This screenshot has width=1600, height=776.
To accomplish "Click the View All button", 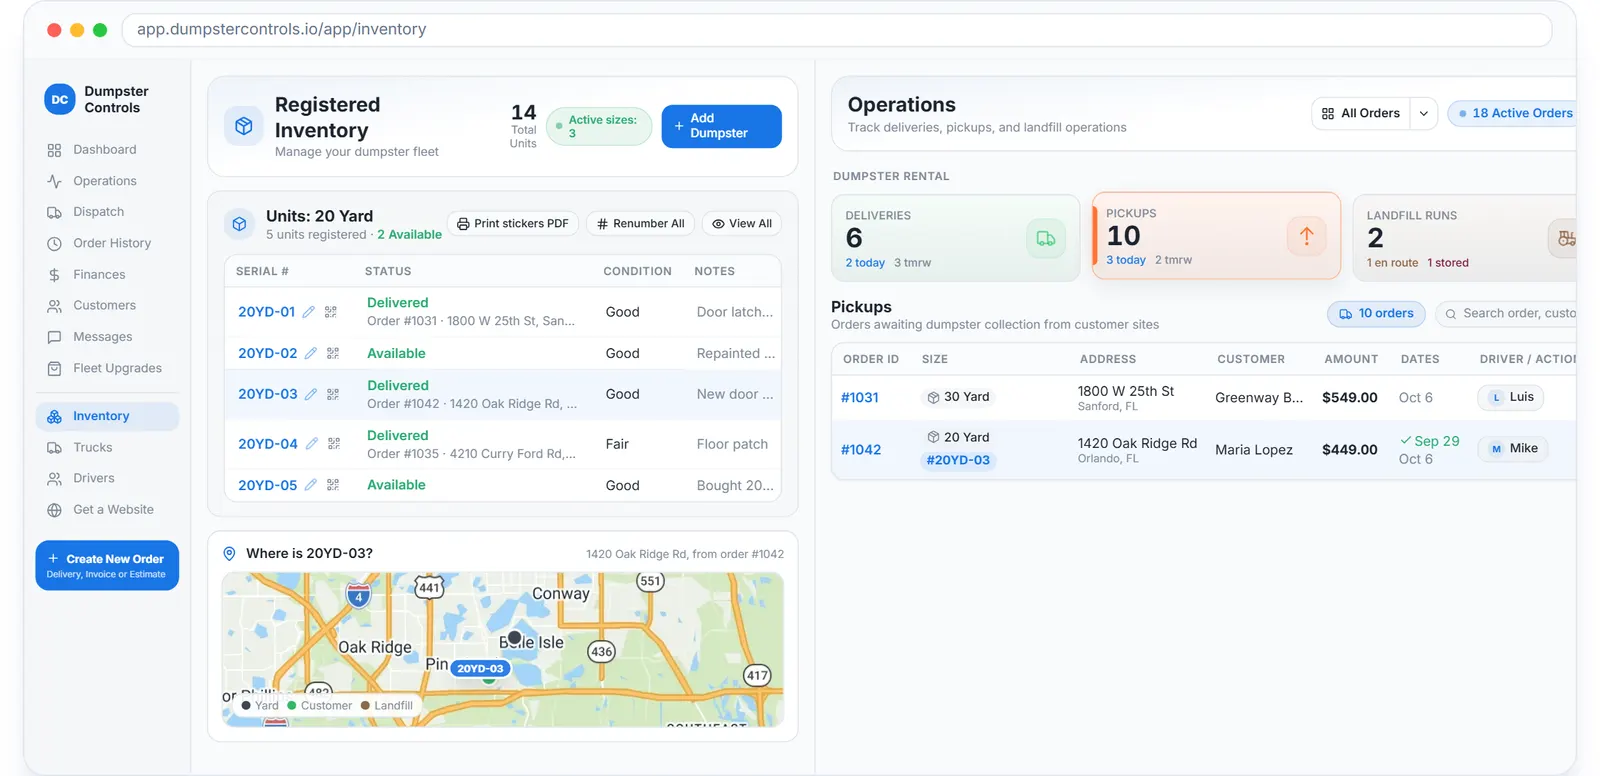I will pos(742,224).
